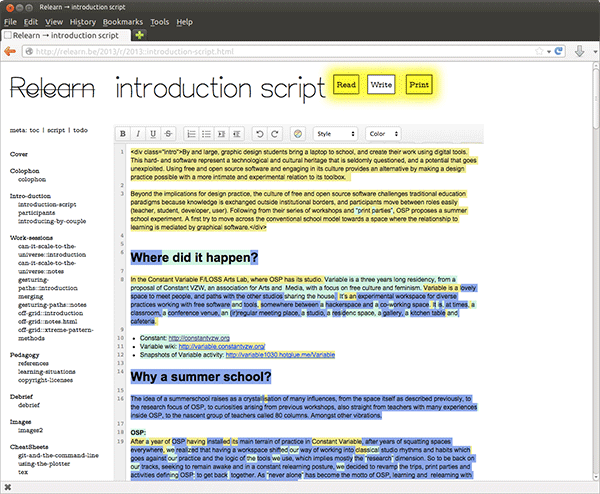Toggle authorship colors palette icon
Image resolution: width=600 pixels, height=494 pixels.
(297, 134)
